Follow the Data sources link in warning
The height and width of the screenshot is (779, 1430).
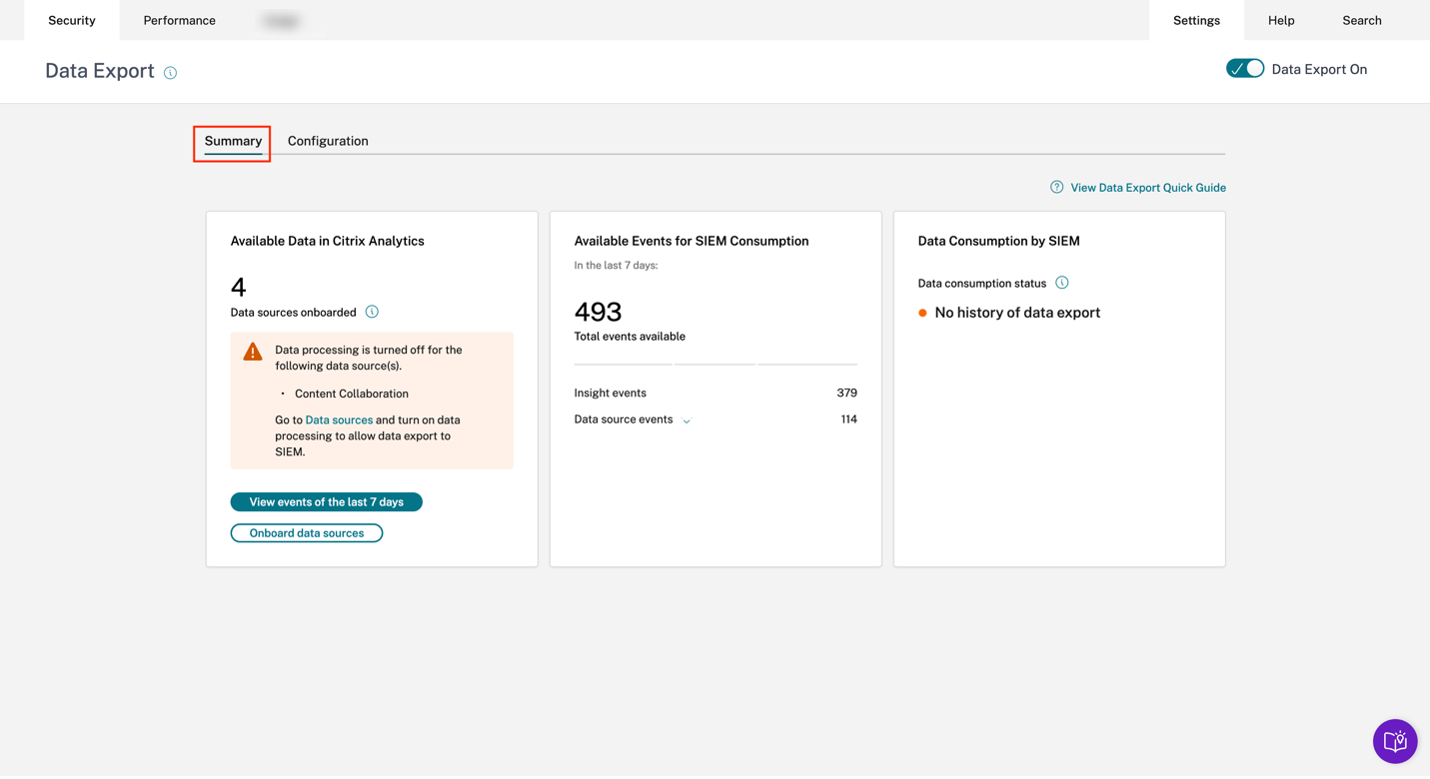tap(339, 420)
